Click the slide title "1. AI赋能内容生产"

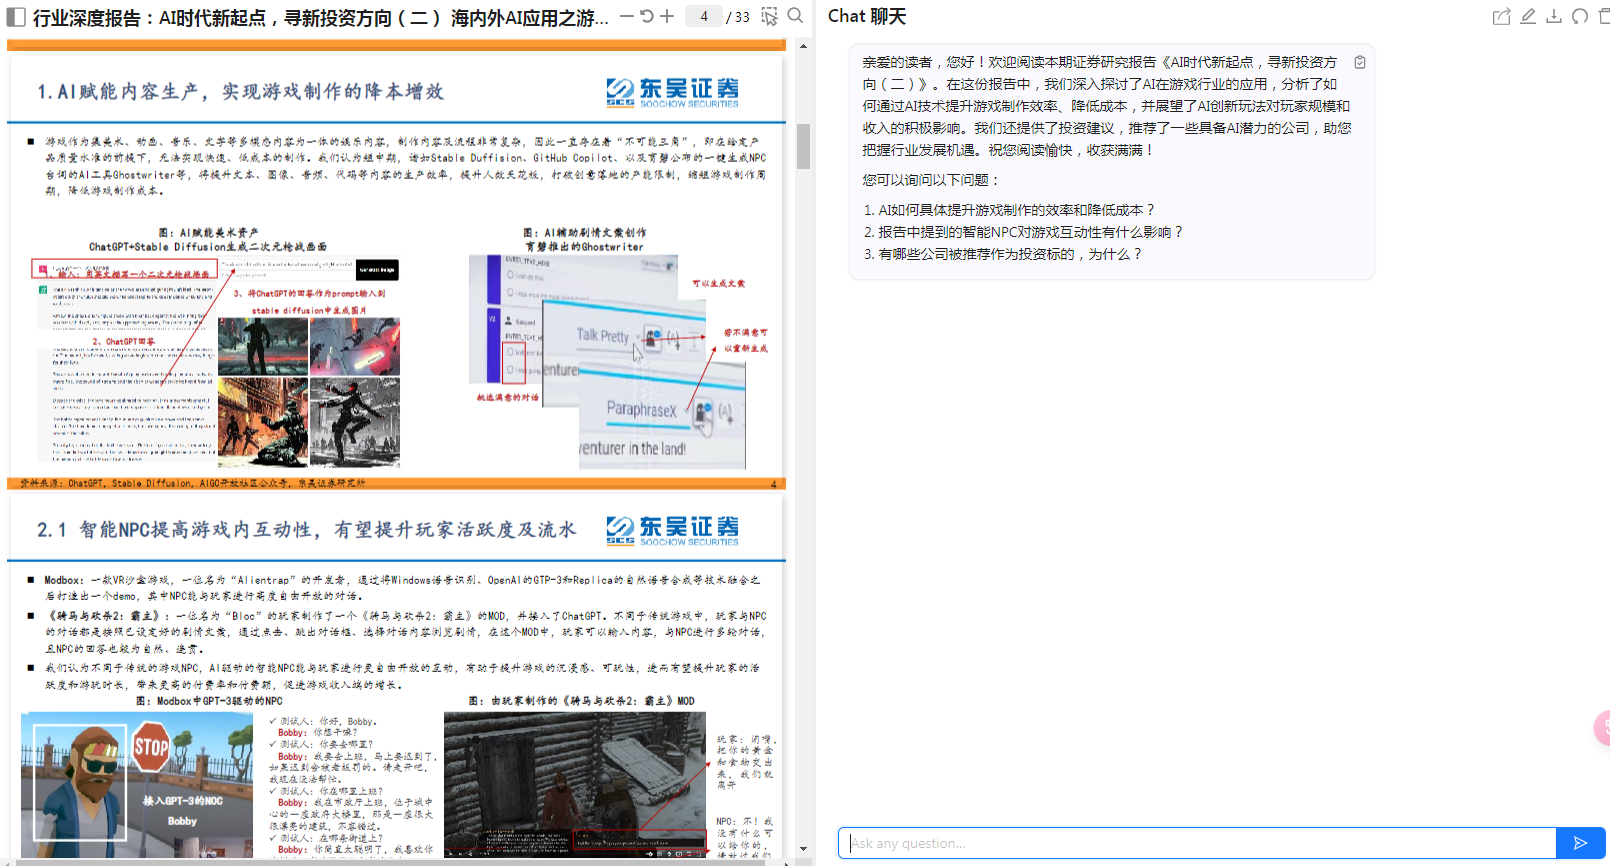pyautogui.click(x=240, y=91)
